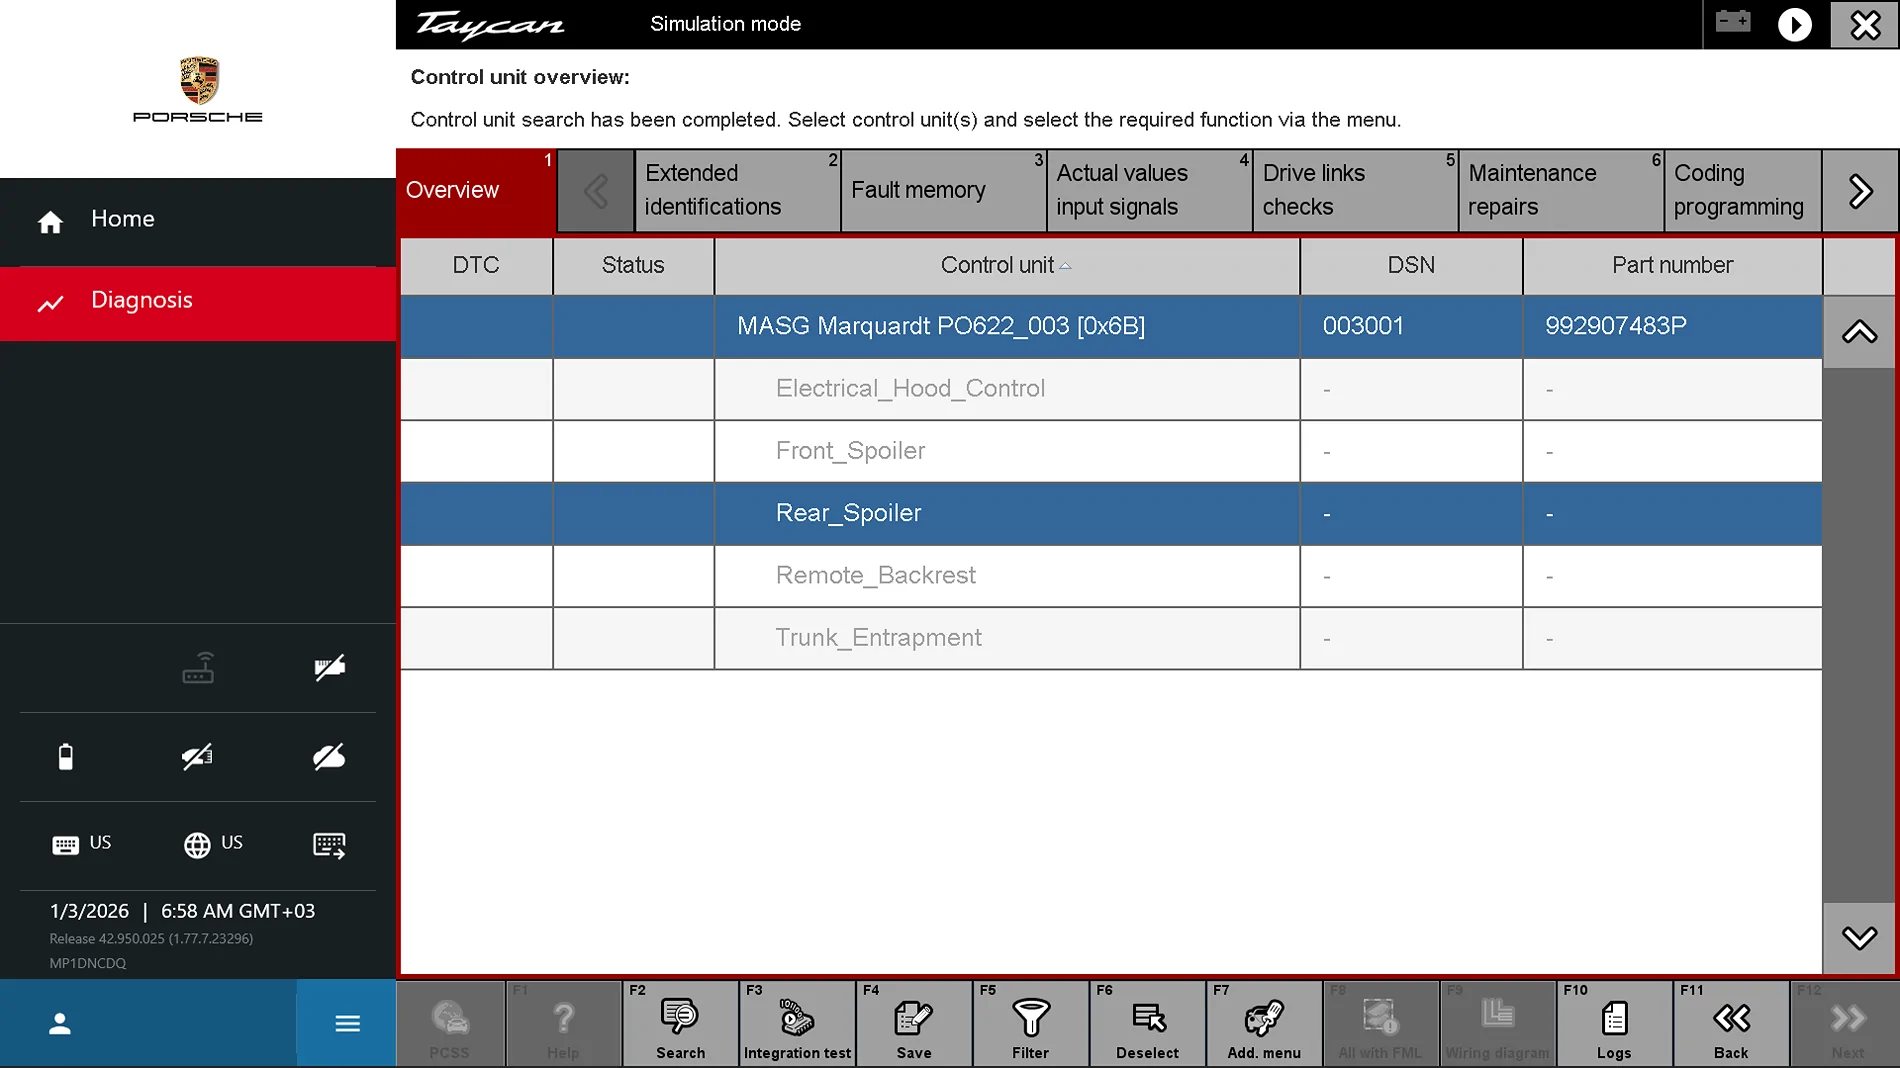The height and width of the screenshot is (1068, 1900).
Task: Open the Home section
Action: point(198,220)
